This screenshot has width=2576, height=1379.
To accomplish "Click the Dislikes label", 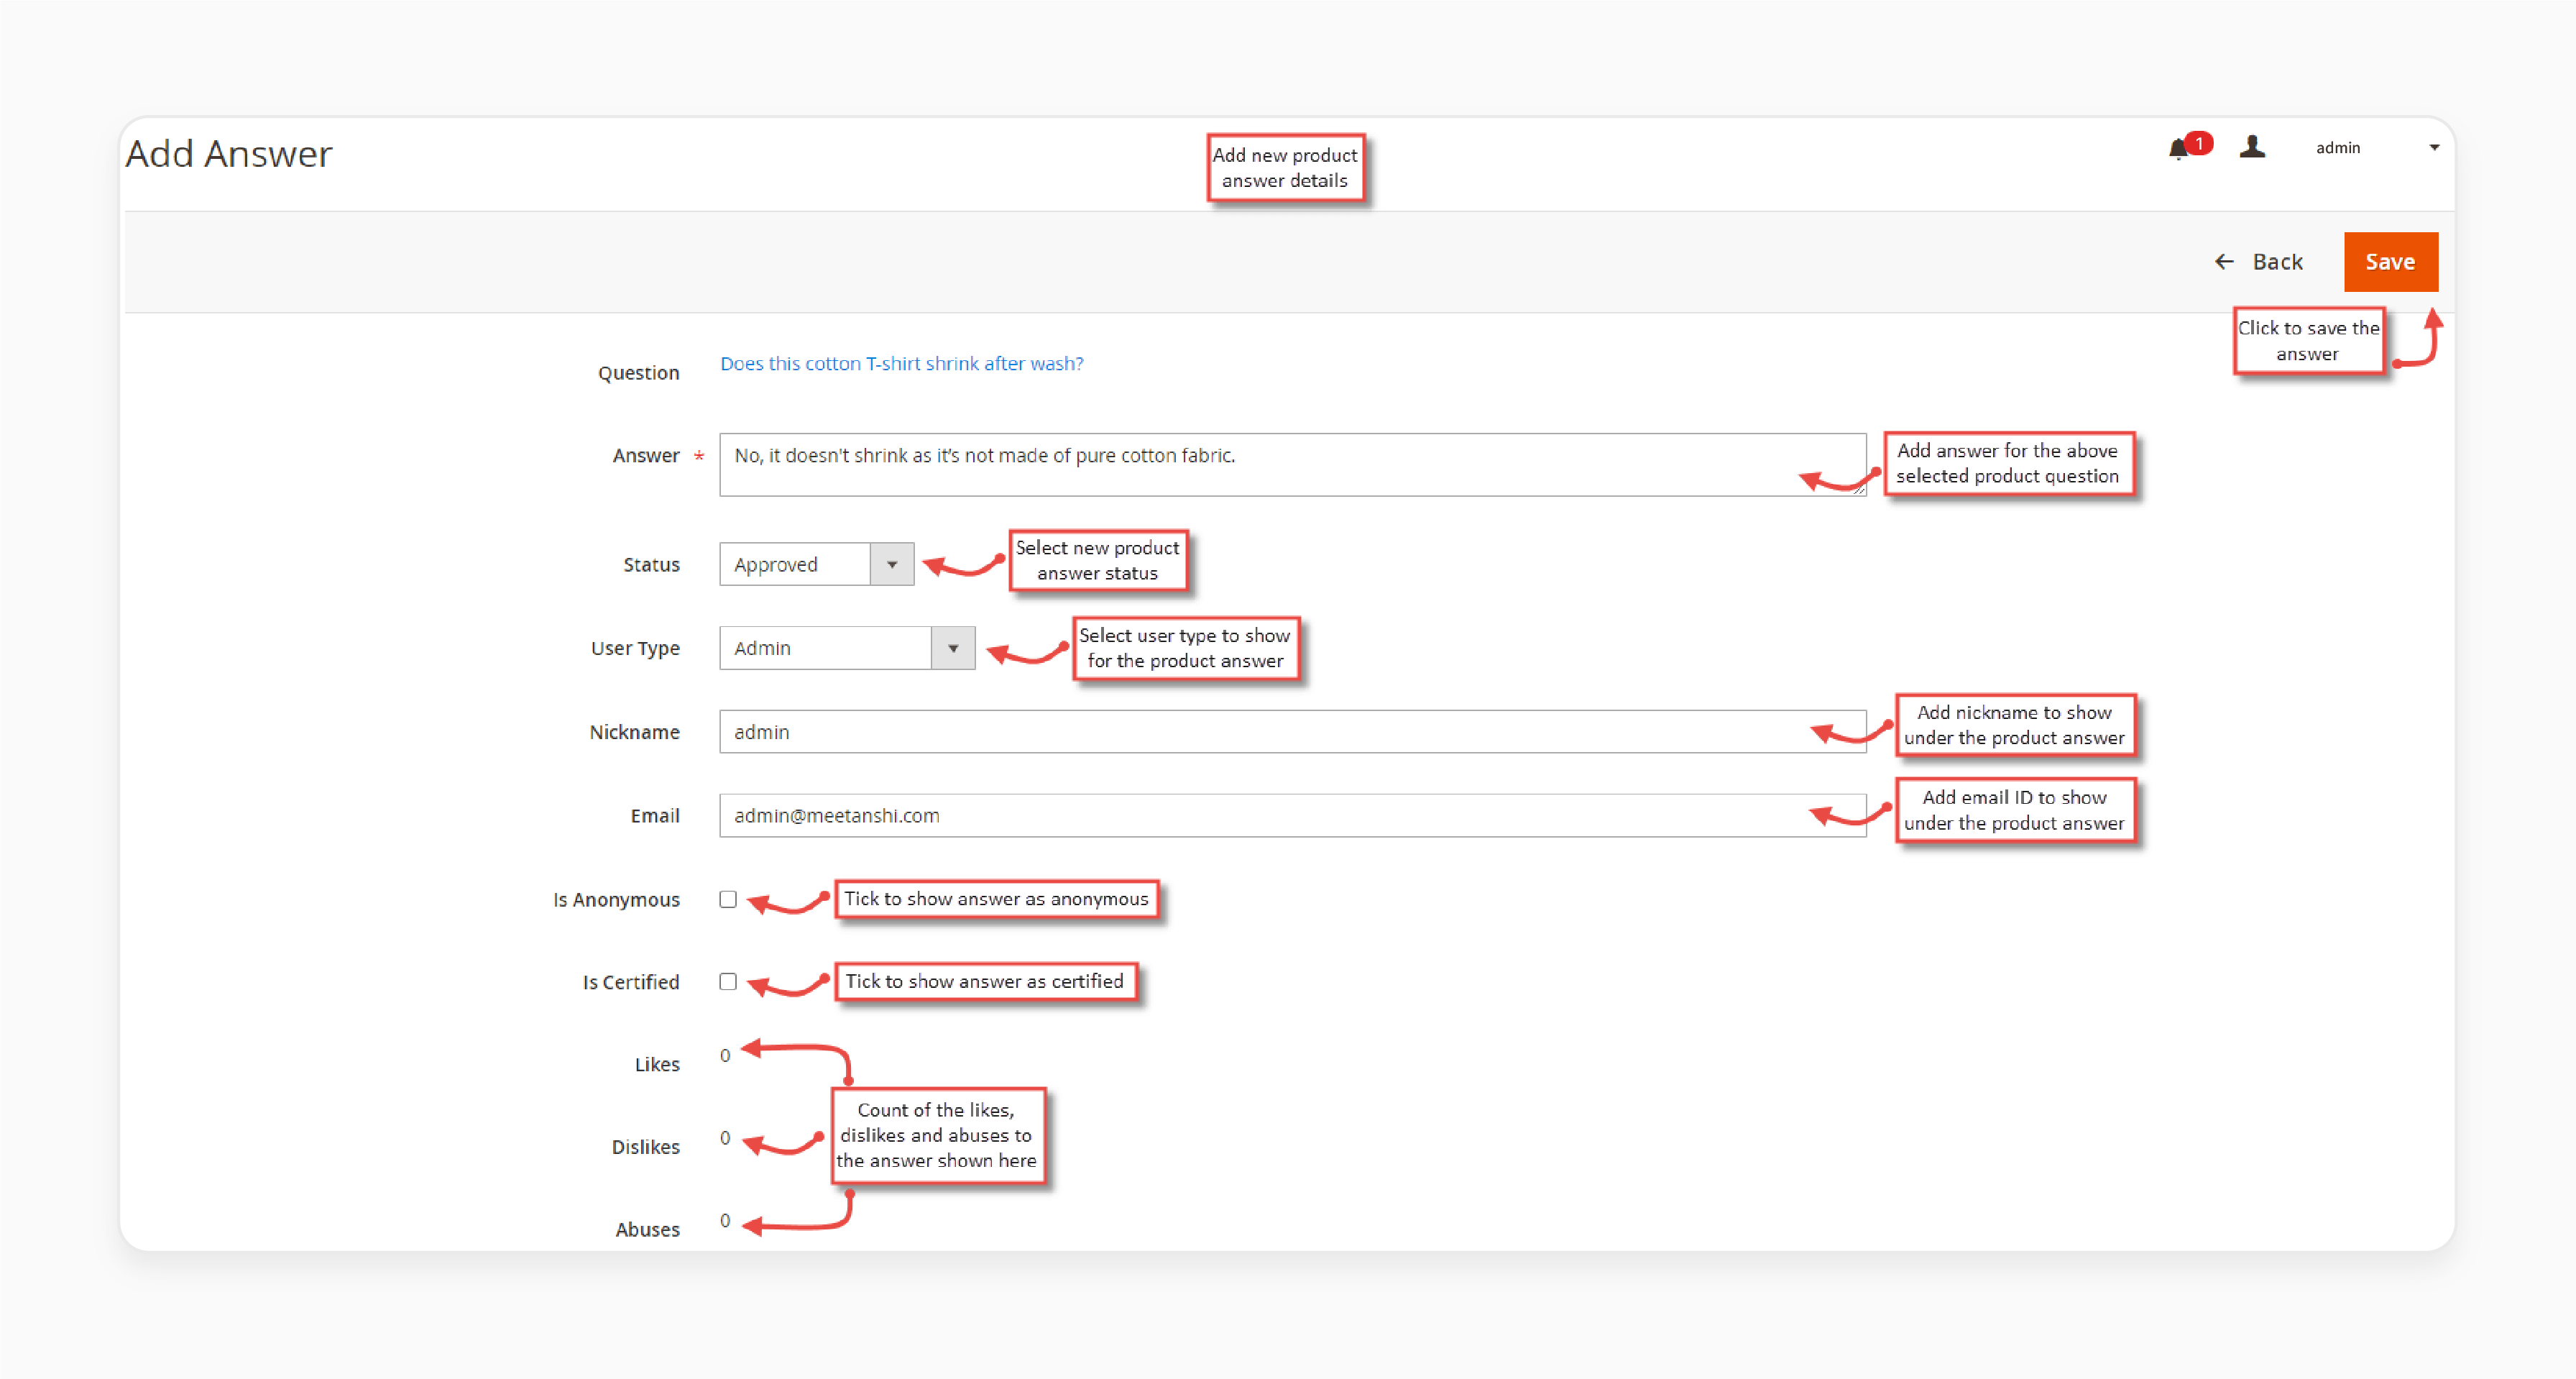I will (646, 1147).
